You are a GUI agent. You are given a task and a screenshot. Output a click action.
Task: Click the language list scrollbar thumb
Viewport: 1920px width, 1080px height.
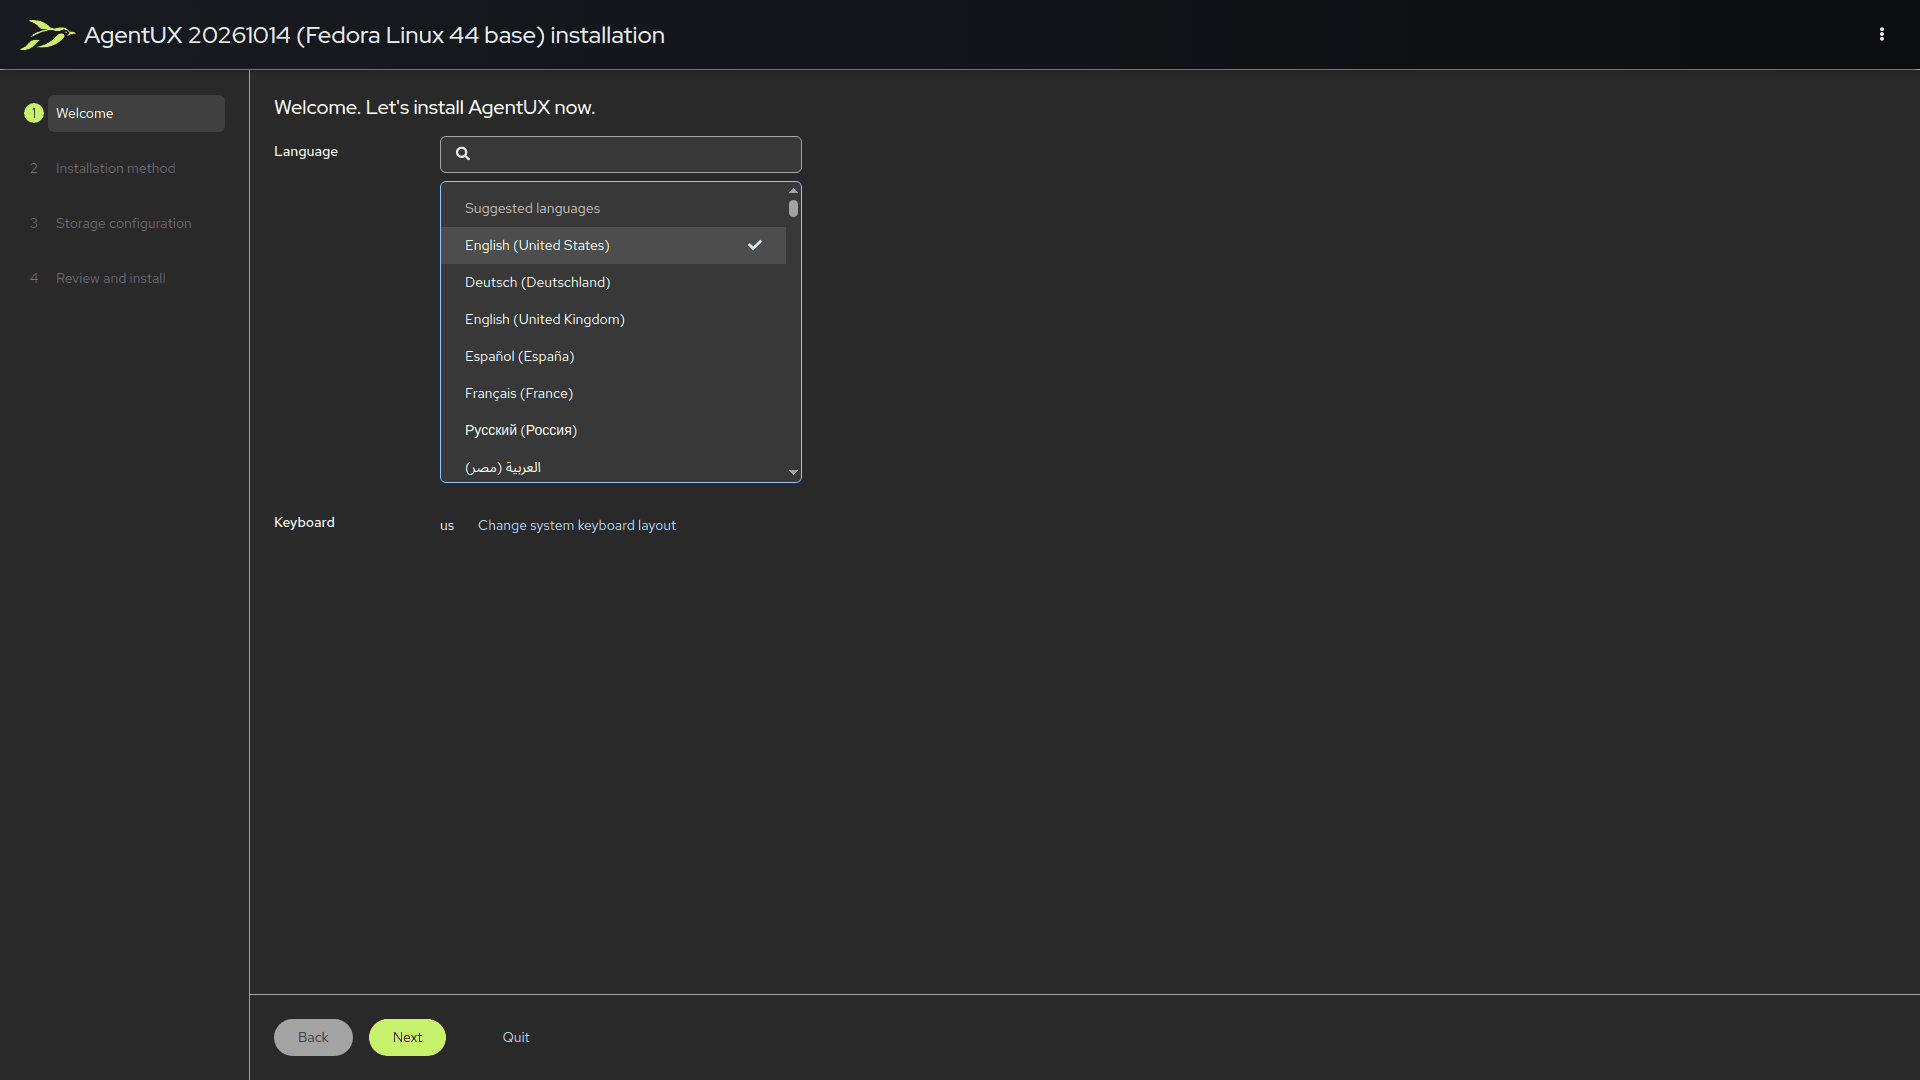tap(793, 208)
